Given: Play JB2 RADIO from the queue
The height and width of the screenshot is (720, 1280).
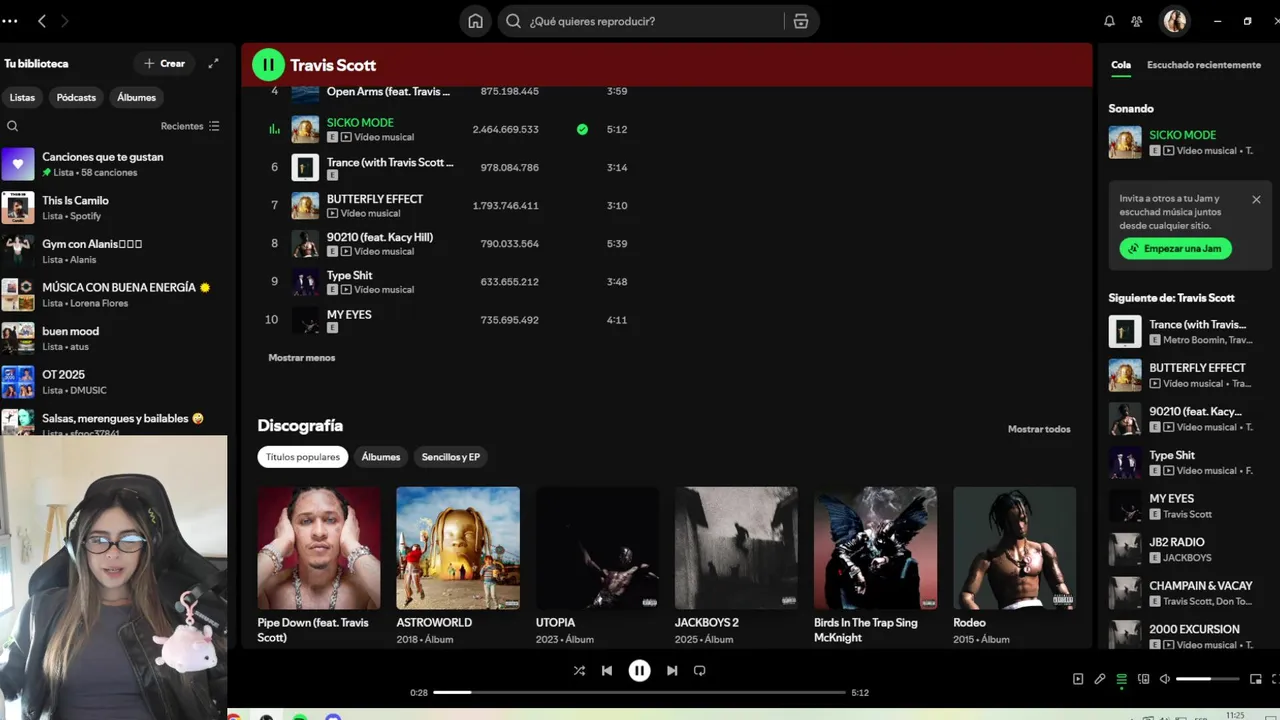Looking at the screenshot, I should (1188, 549).
